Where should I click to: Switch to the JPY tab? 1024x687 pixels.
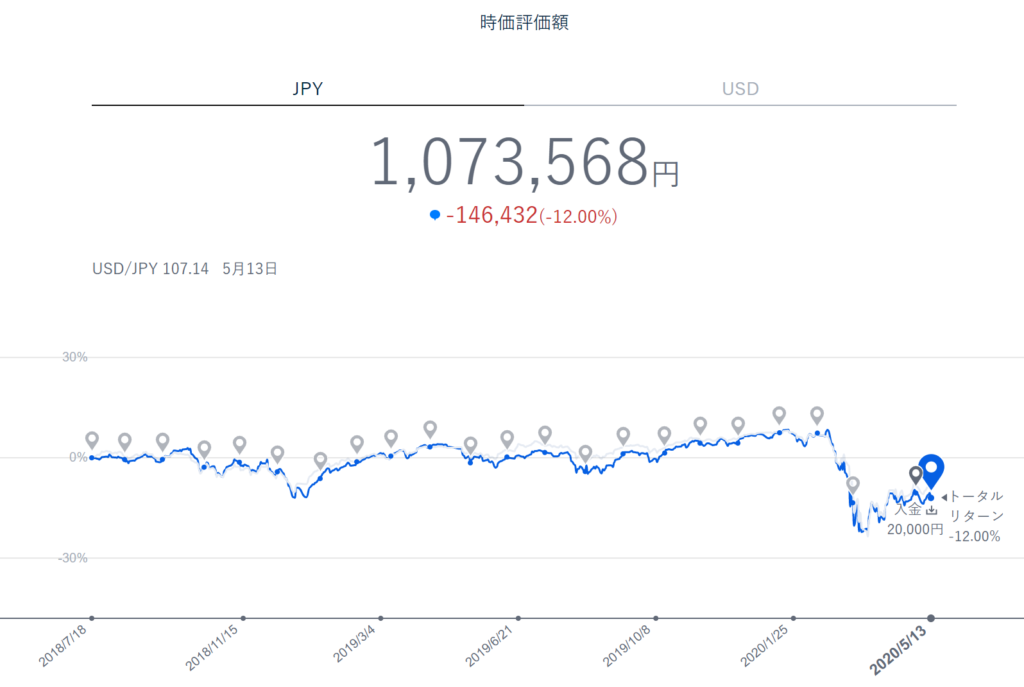click(307, 88)
